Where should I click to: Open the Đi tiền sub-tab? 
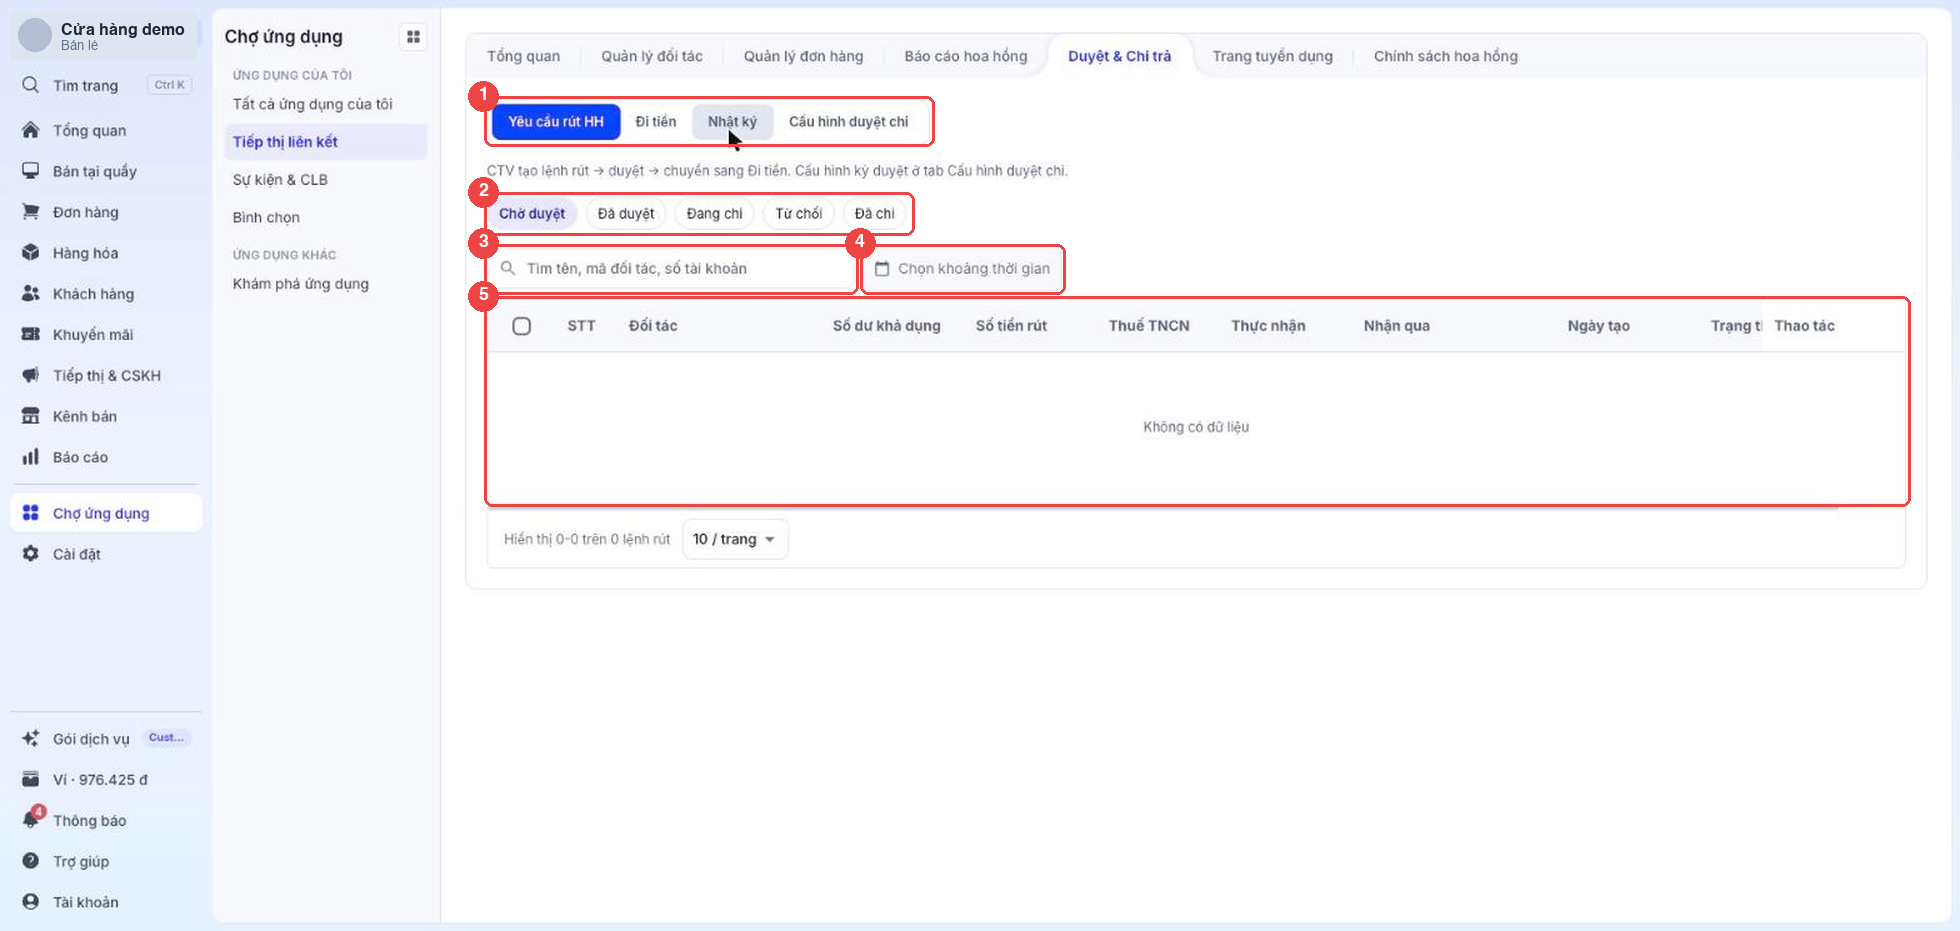click(656, 122)
